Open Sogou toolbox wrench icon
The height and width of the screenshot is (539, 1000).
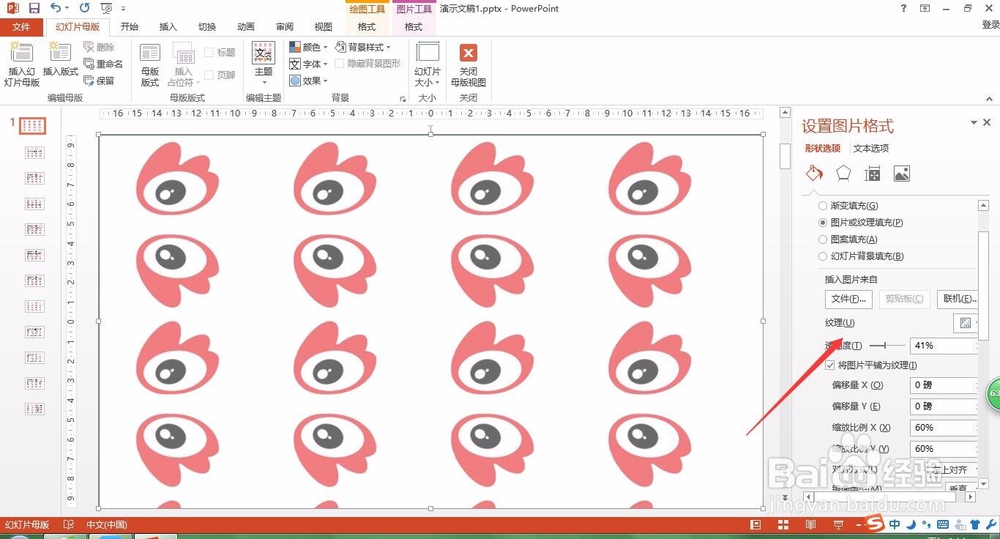990,524
